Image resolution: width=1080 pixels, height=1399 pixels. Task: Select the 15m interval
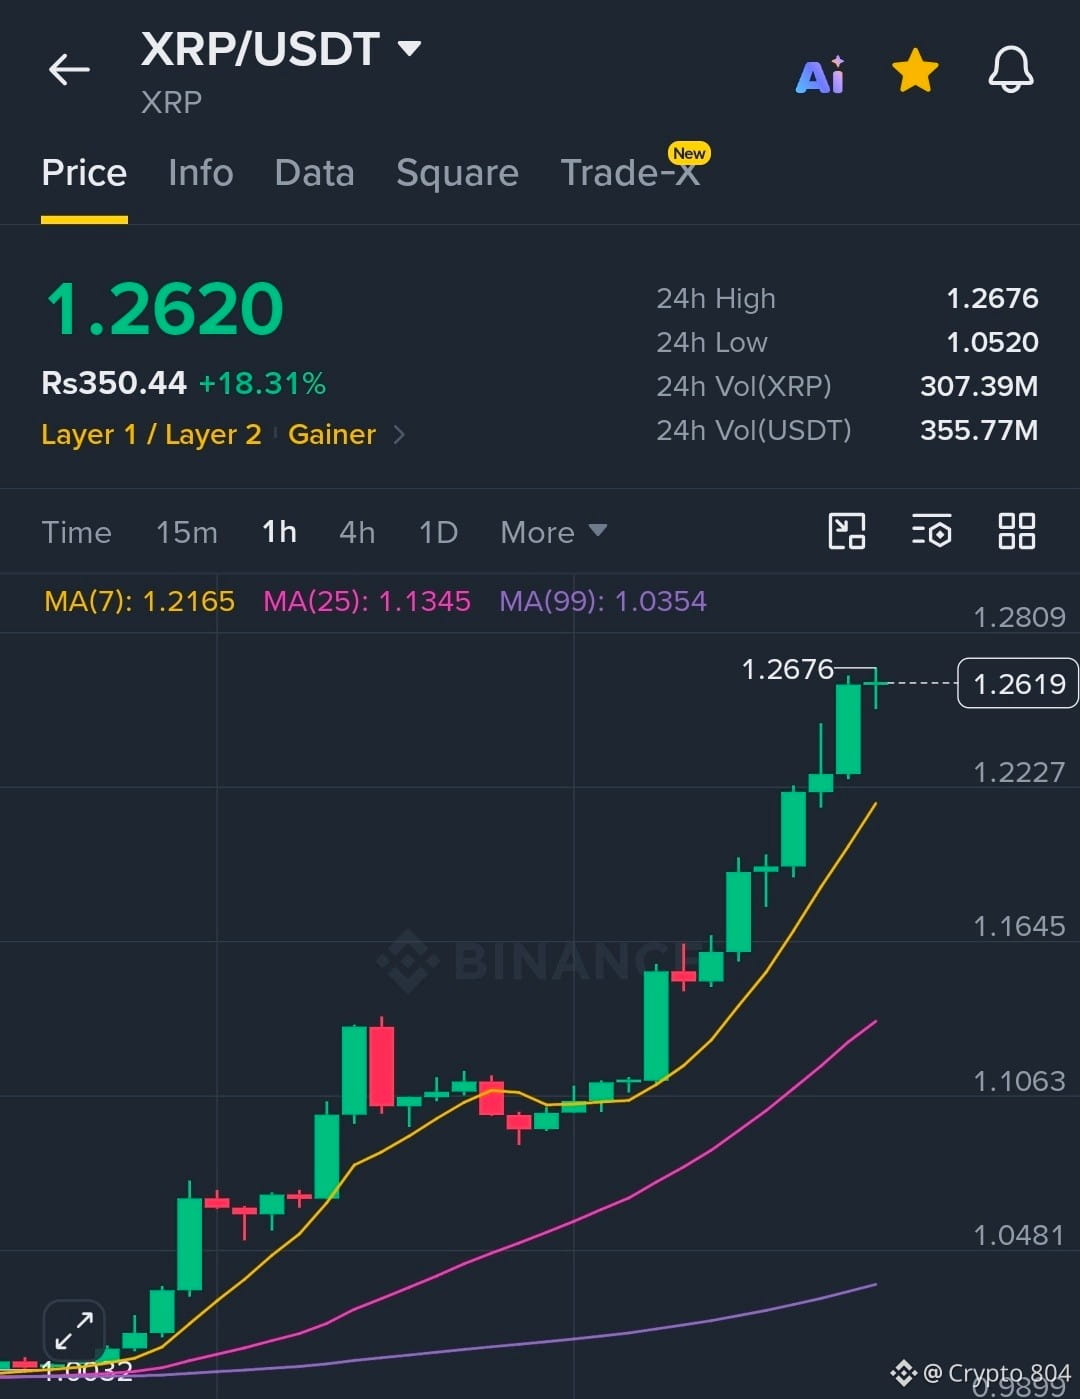[x=187, y=532]
